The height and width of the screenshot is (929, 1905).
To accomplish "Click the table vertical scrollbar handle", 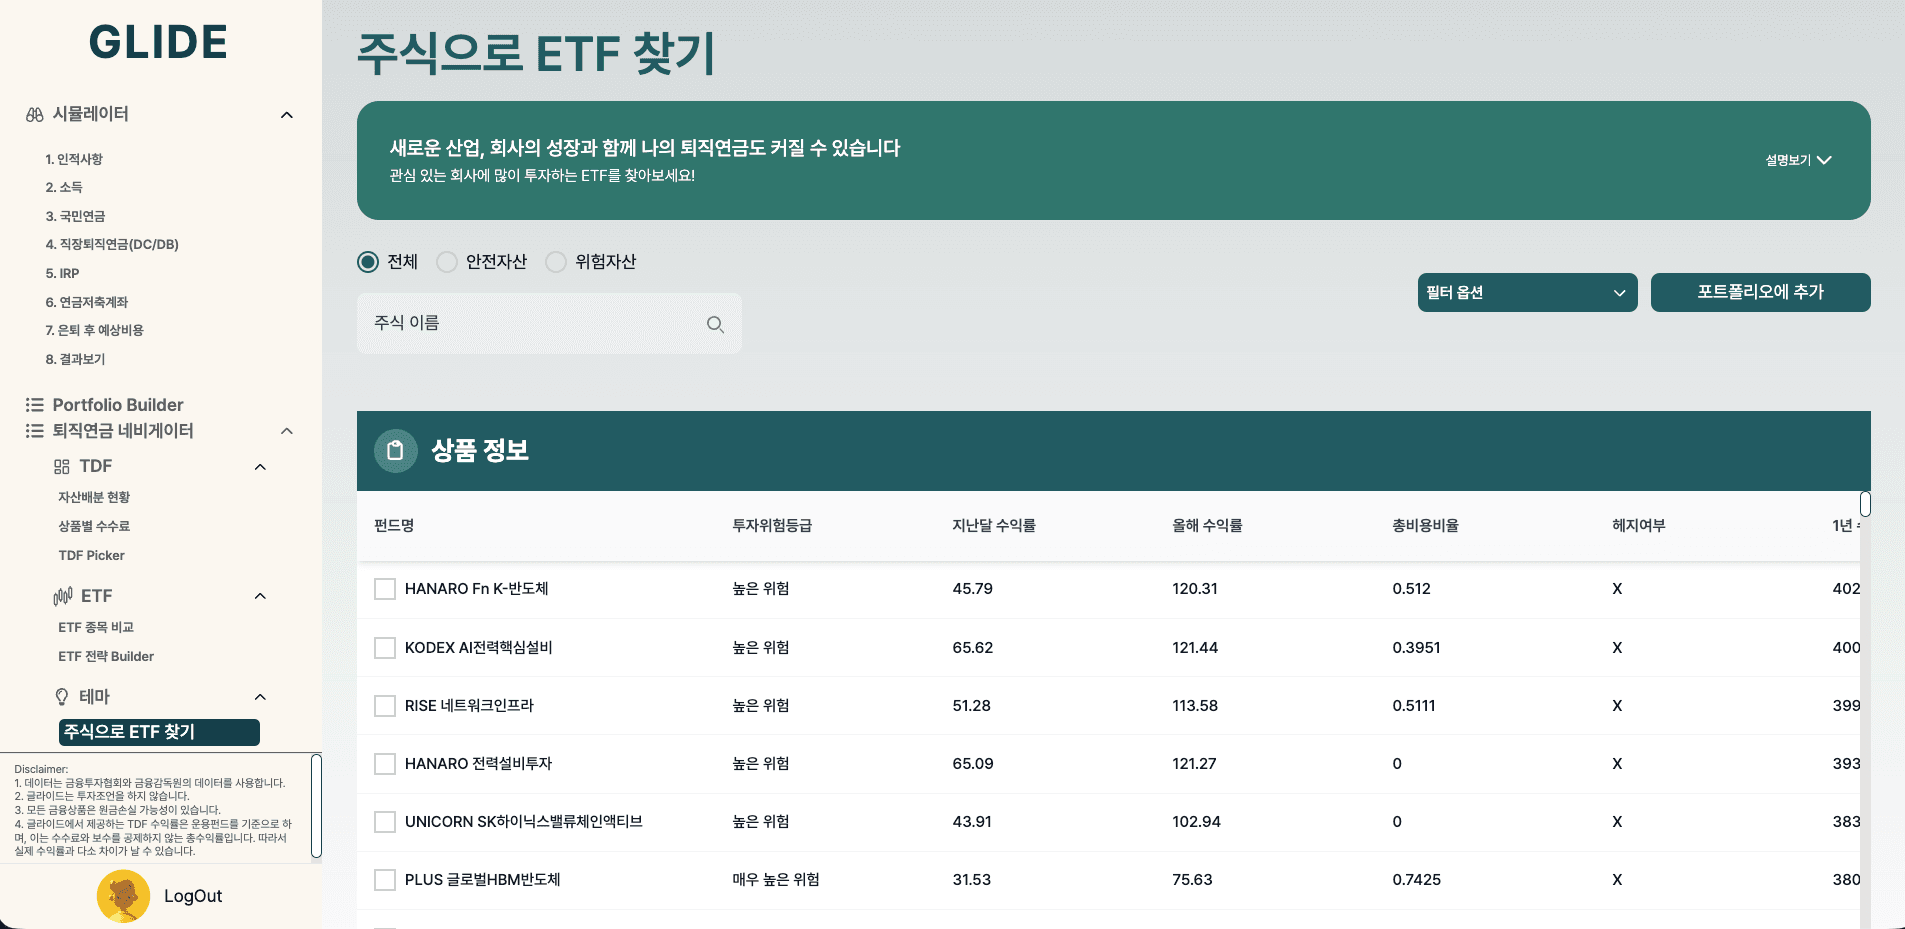I will tap(1865, 503).
